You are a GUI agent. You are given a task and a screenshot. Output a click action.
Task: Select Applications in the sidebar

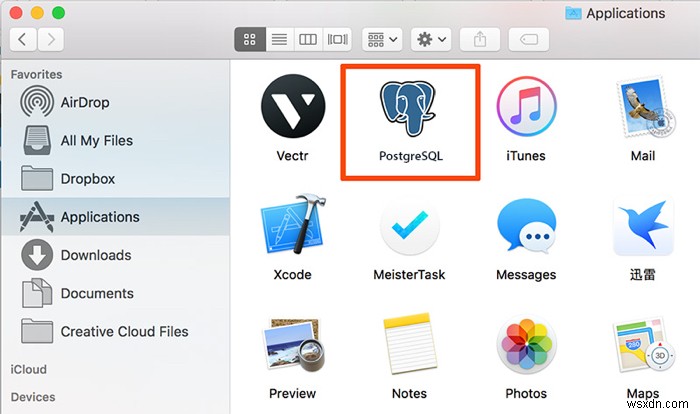click(x=116, y=217)
